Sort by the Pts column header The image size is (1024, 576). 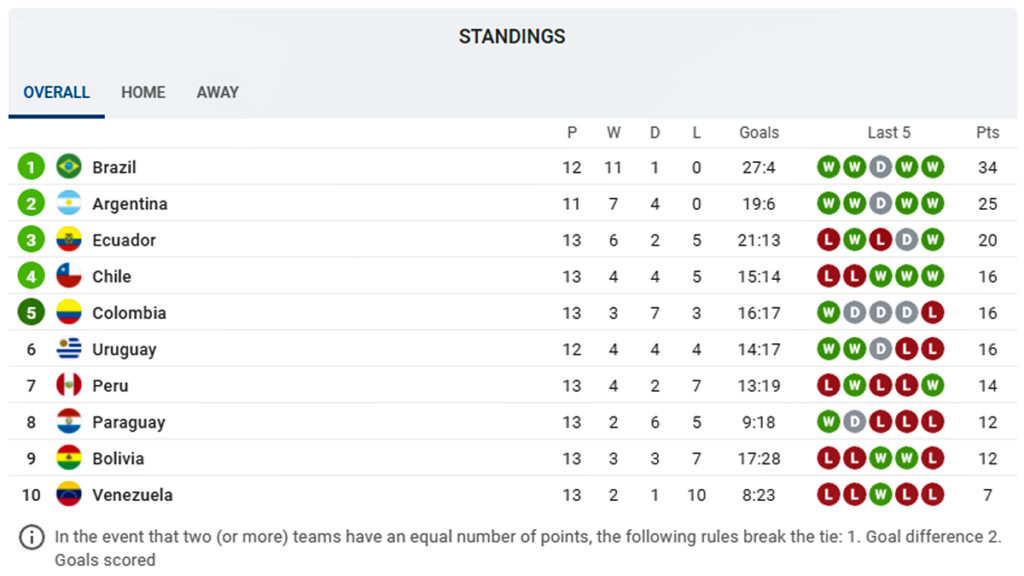pyautogui.click(x=987, y=132)
